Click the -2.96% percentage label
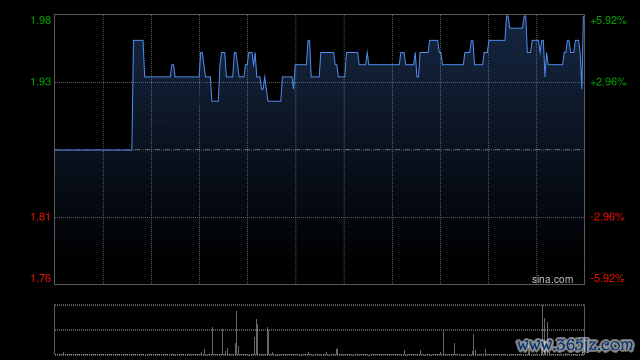This screenshot has width=640, height=360. [607, 217]
